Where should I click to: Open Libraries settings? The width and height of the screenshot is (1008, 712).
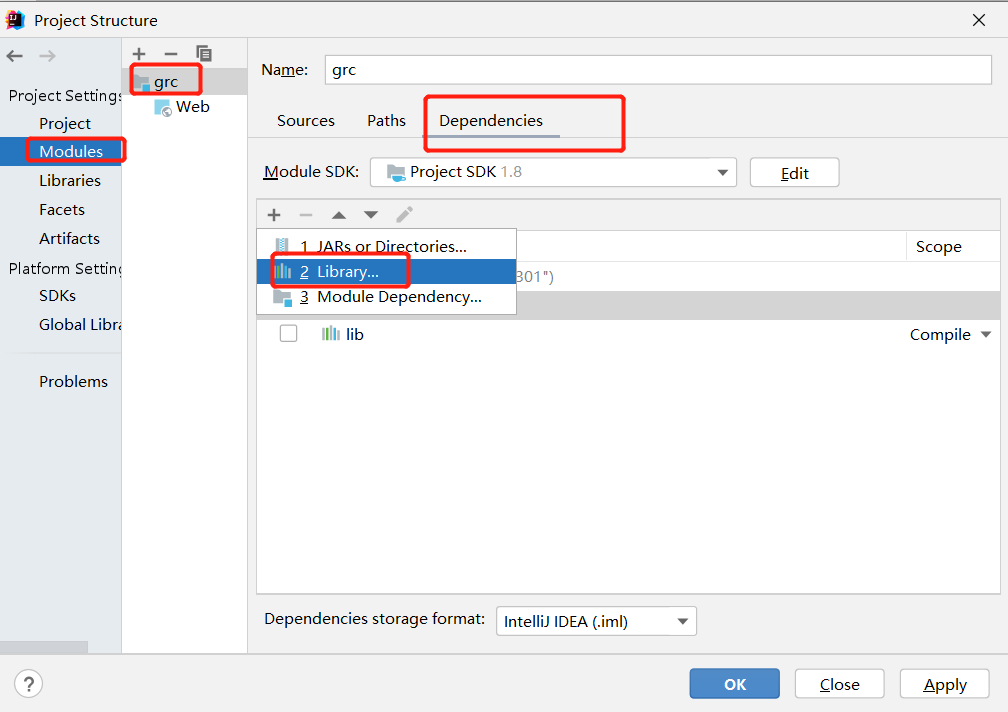pyautogui.click(x=70, y=181)
